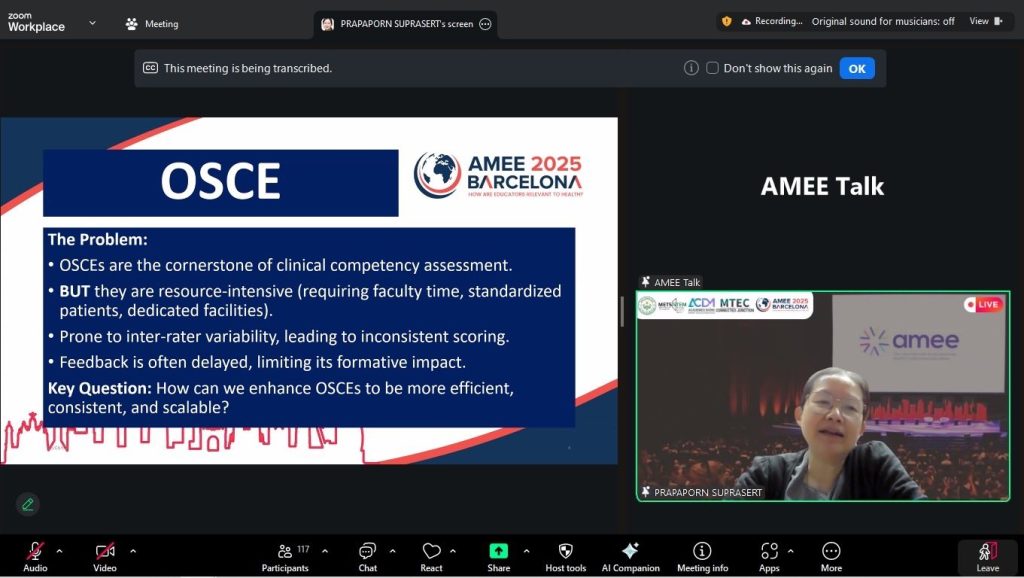Image resolution: width=1024 pixels, height=578 pixels.
Task: Click the annotation pencil on shared screen
Action: (27, 504)
